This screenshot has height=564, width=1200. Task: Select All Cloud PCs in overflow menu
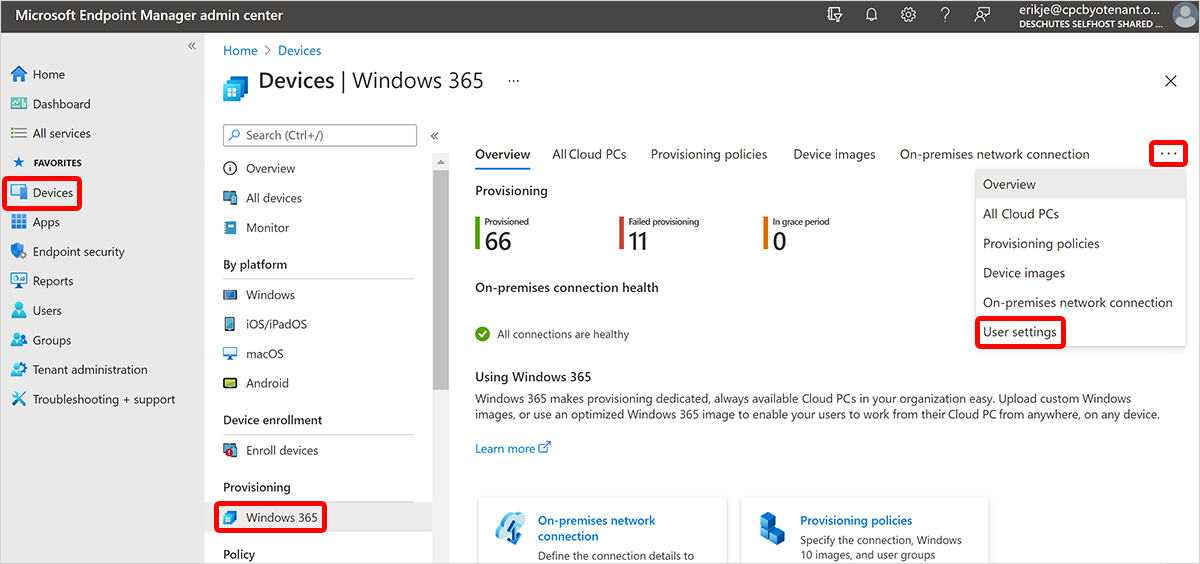[x=1080, y=214]
